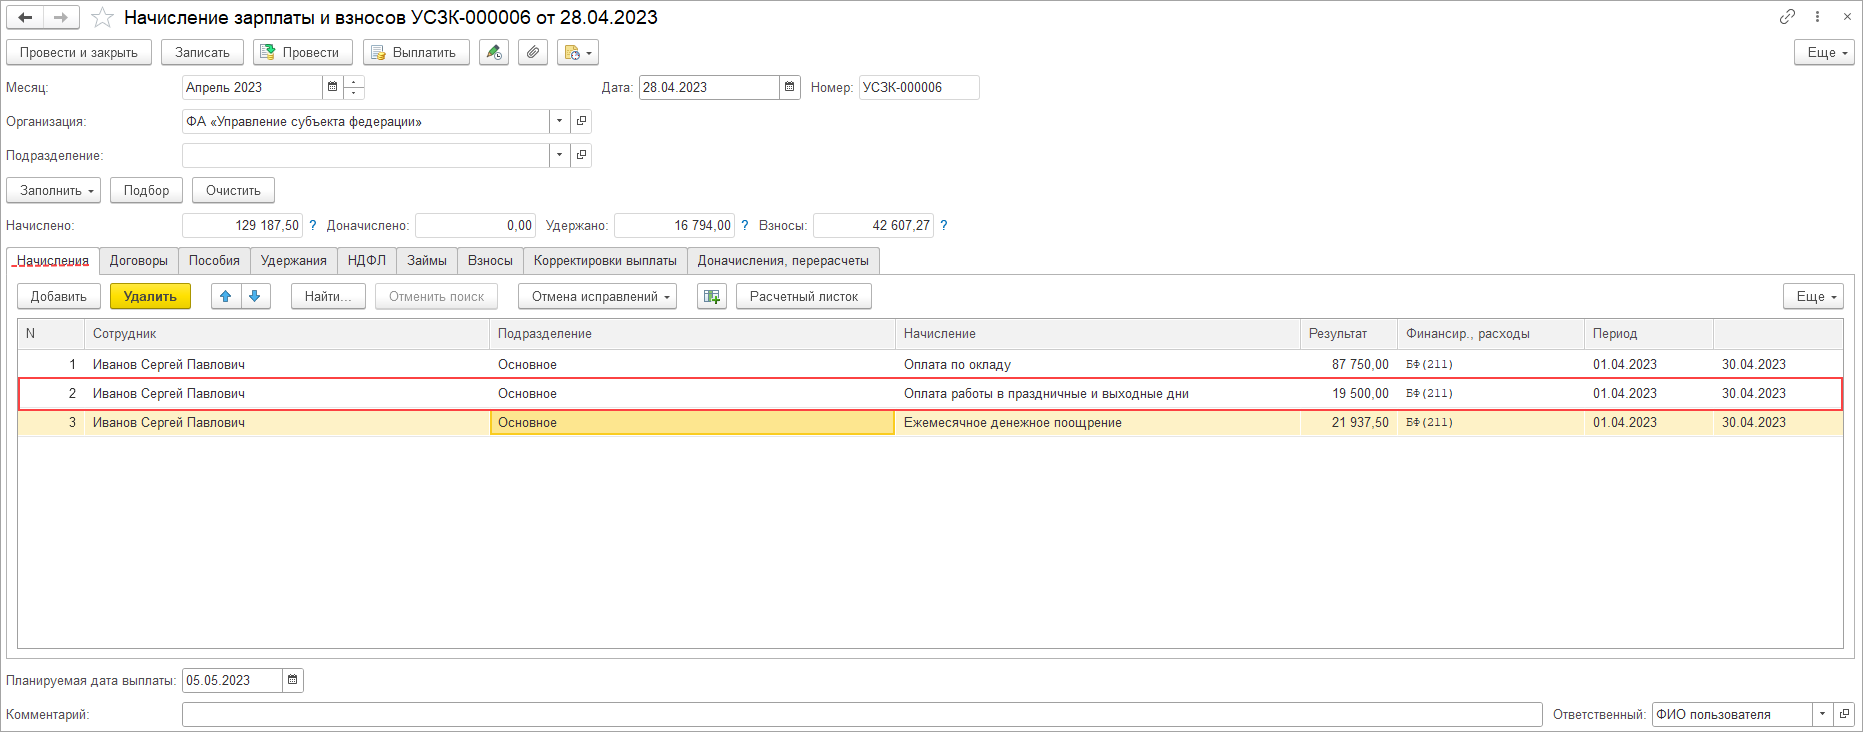Viewport: 1863px width, 732px height.
Task: Add document to favorites with star icon
Action: (102, 17)
